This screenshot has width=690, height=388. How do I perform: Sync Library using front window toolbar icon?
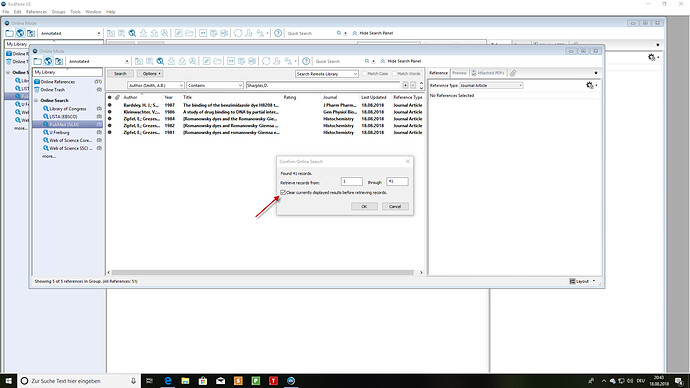click(x=266, y=61)
